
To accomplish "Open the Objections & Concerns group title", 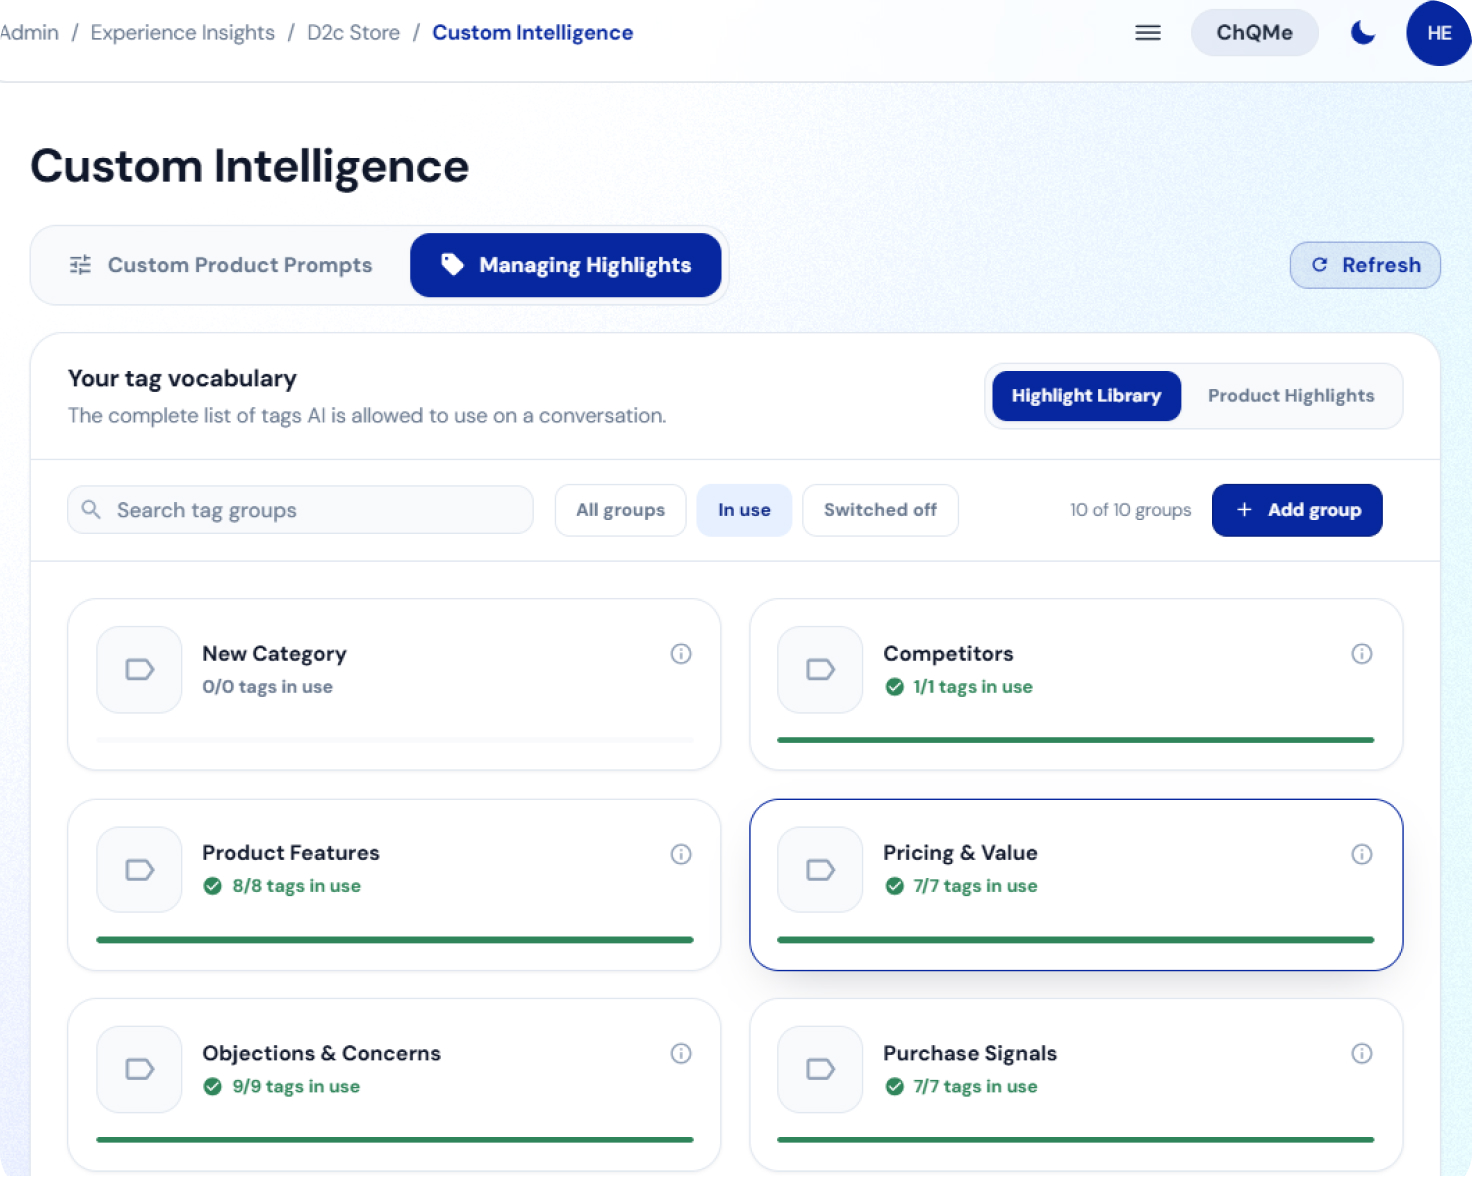I will [x=321, y=1053].
